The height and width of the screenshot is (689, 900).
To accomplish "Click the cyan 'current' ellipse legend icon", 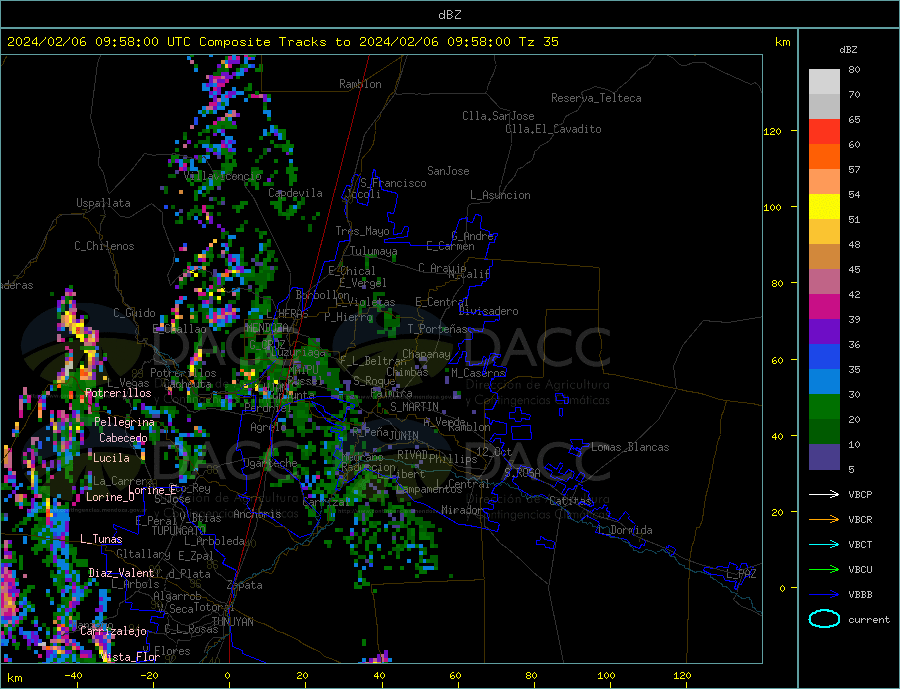I will coord(824,619).
